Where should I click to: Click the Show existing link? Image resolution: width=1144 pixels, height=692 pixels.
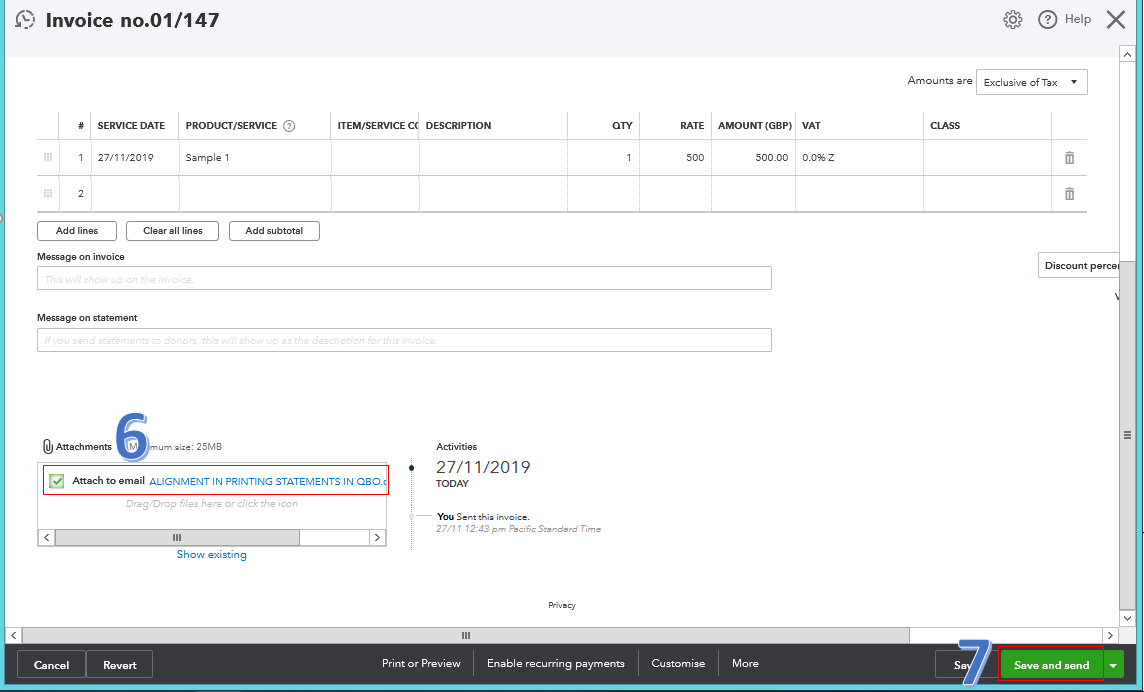[211, 554]
